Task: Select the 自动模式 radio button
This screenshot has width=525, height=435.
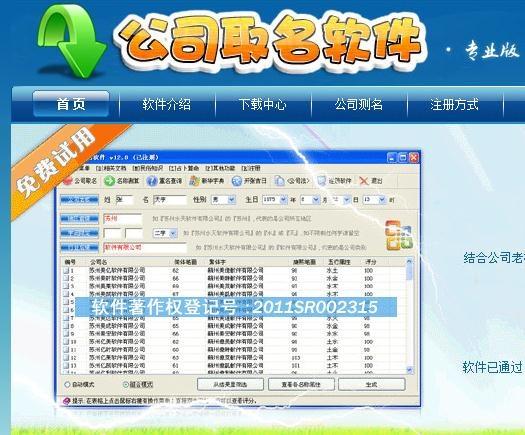Action: (x=67, y=384)
